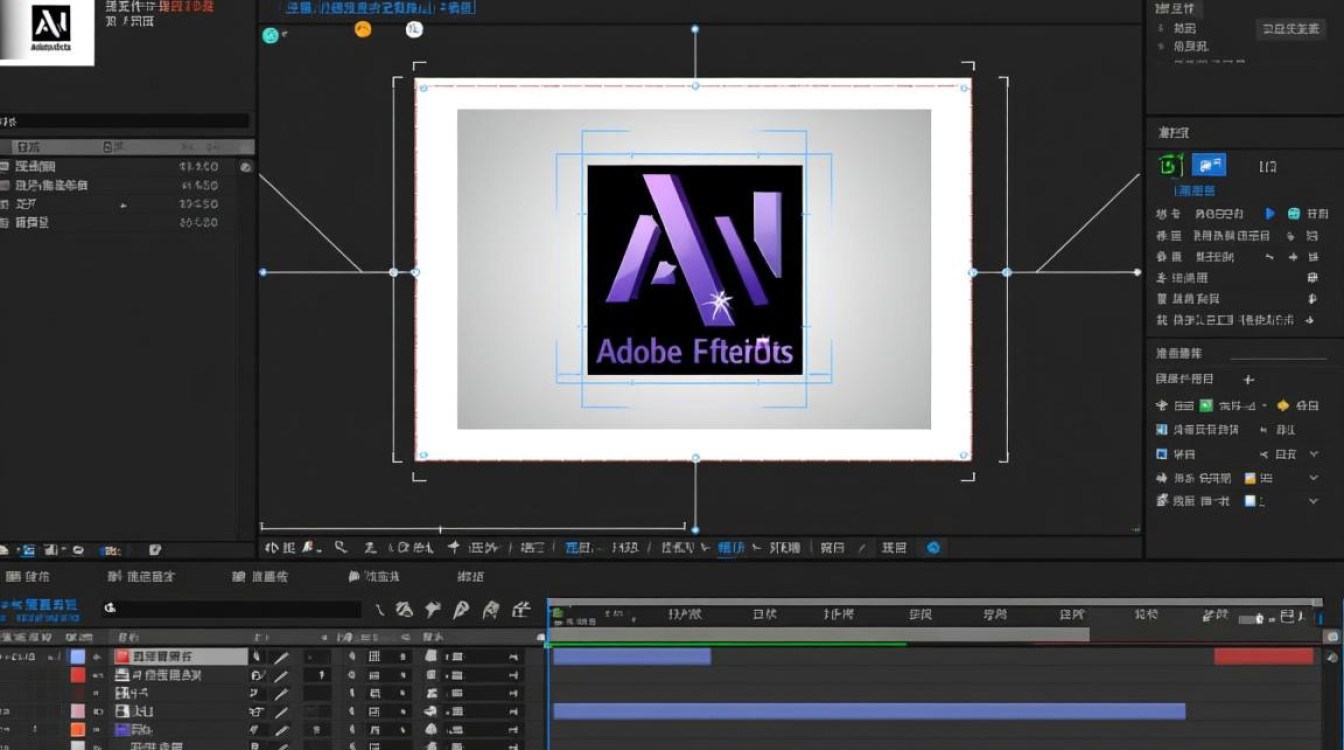Click the white circle icon above the viewer
Viewport: 1344px width, 750px height.
[414, 30]
